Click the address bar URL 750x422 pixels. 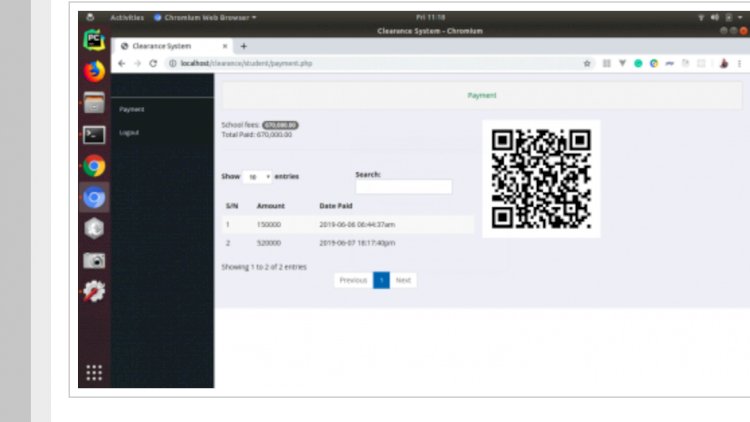(x=246, y=63)
